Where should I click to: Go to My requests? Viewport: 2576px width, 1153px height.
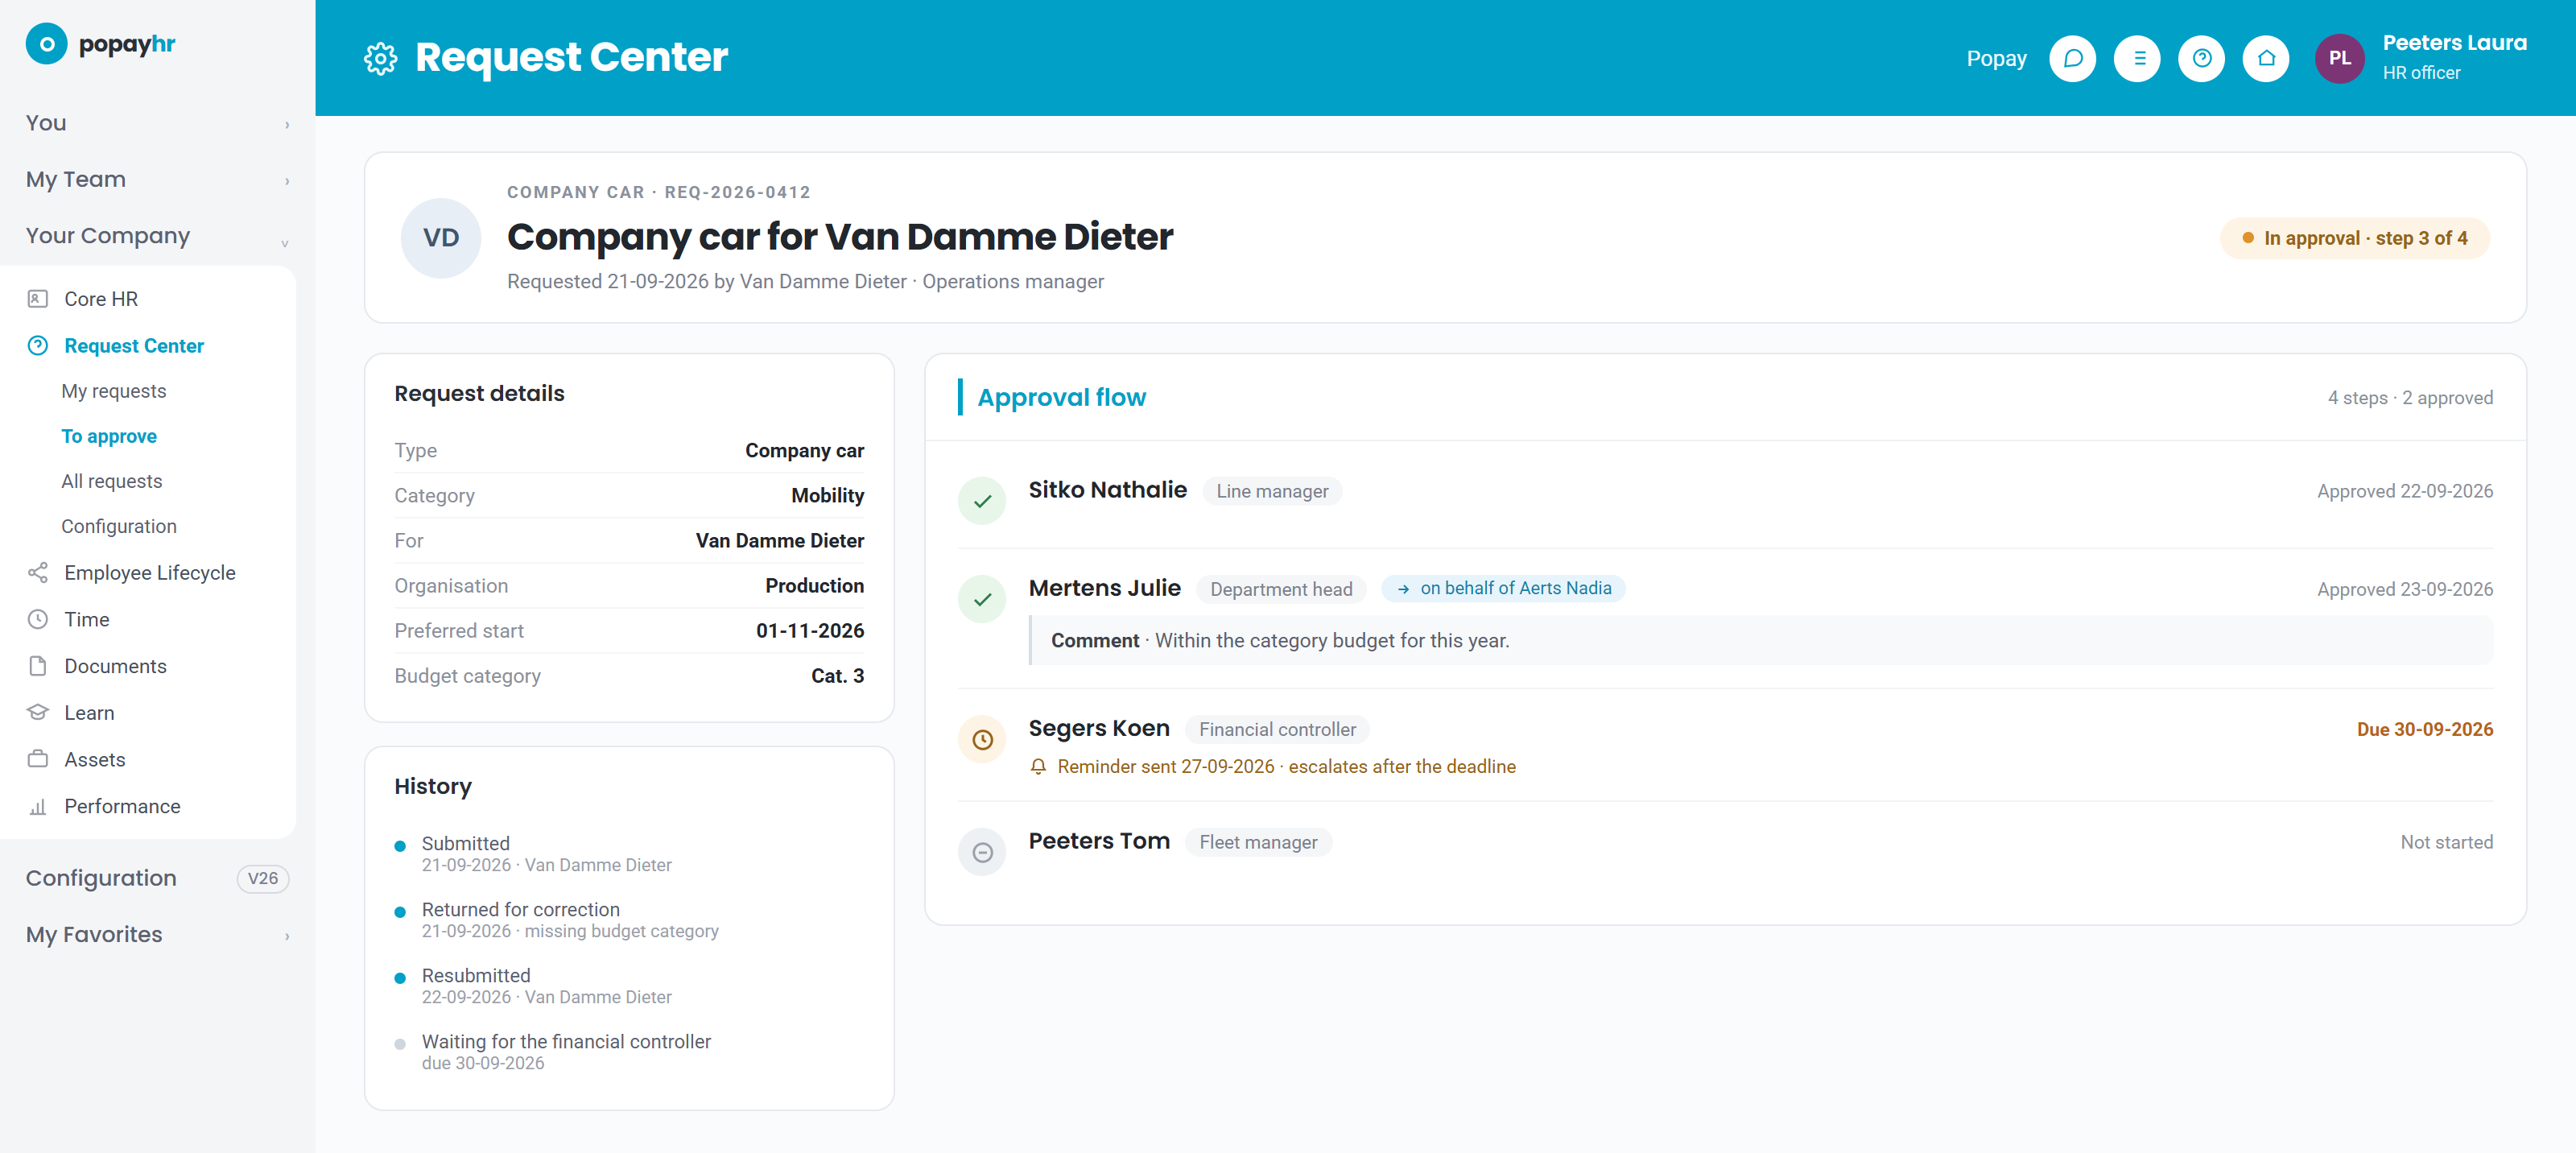[114, 391]
